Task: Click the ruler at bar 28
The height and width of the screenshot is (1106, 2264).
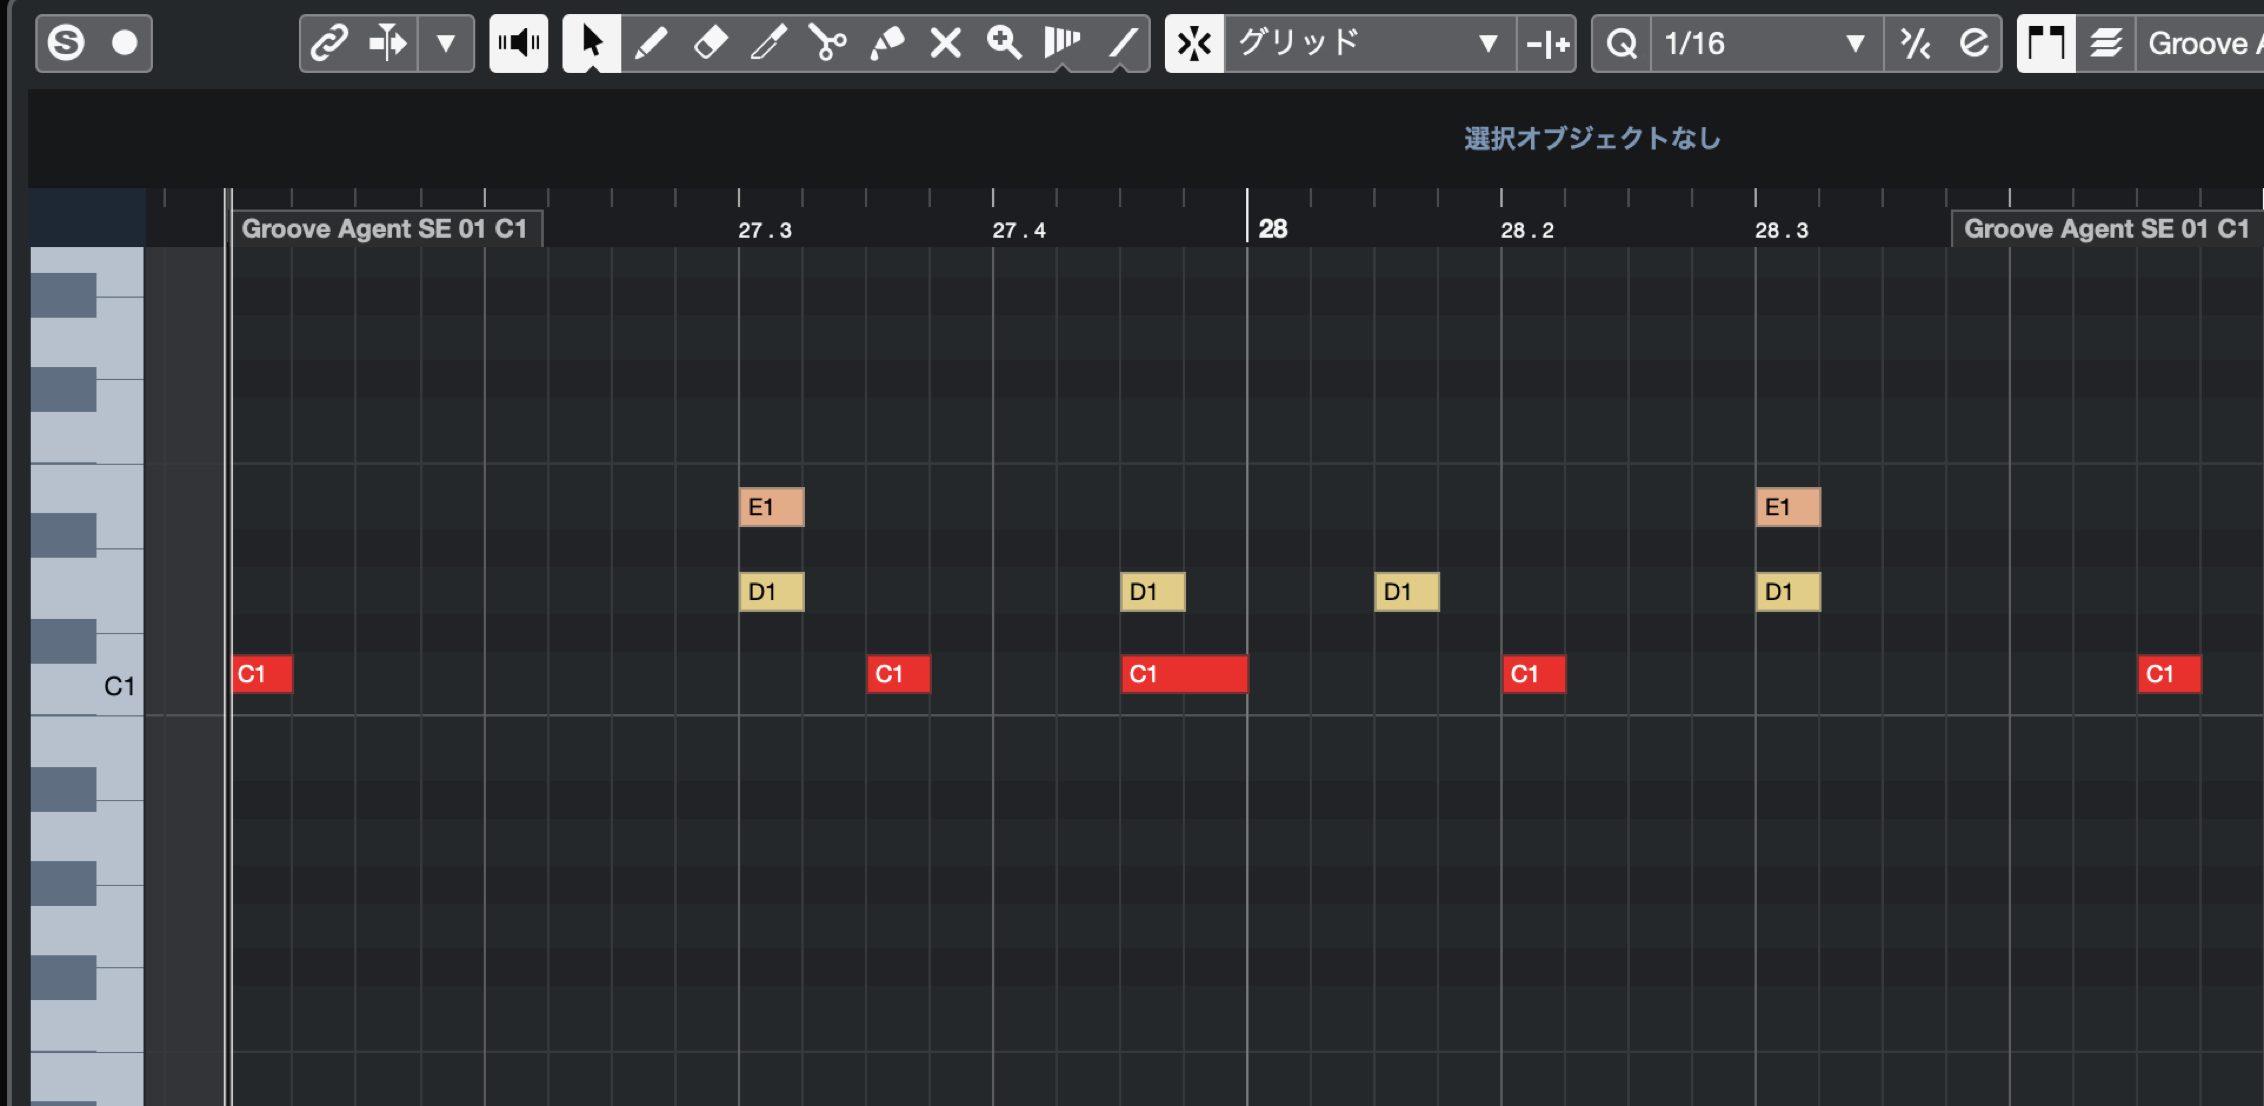Action: (x=1272, y=229)
